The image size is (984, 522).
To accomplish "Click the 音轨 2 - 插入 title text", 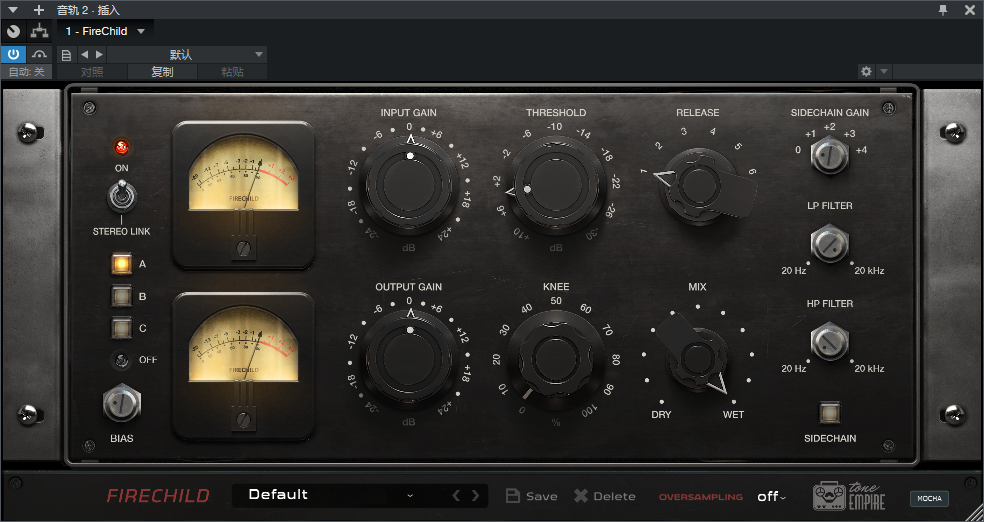I will pyautogui.click(x=88, y=10).
